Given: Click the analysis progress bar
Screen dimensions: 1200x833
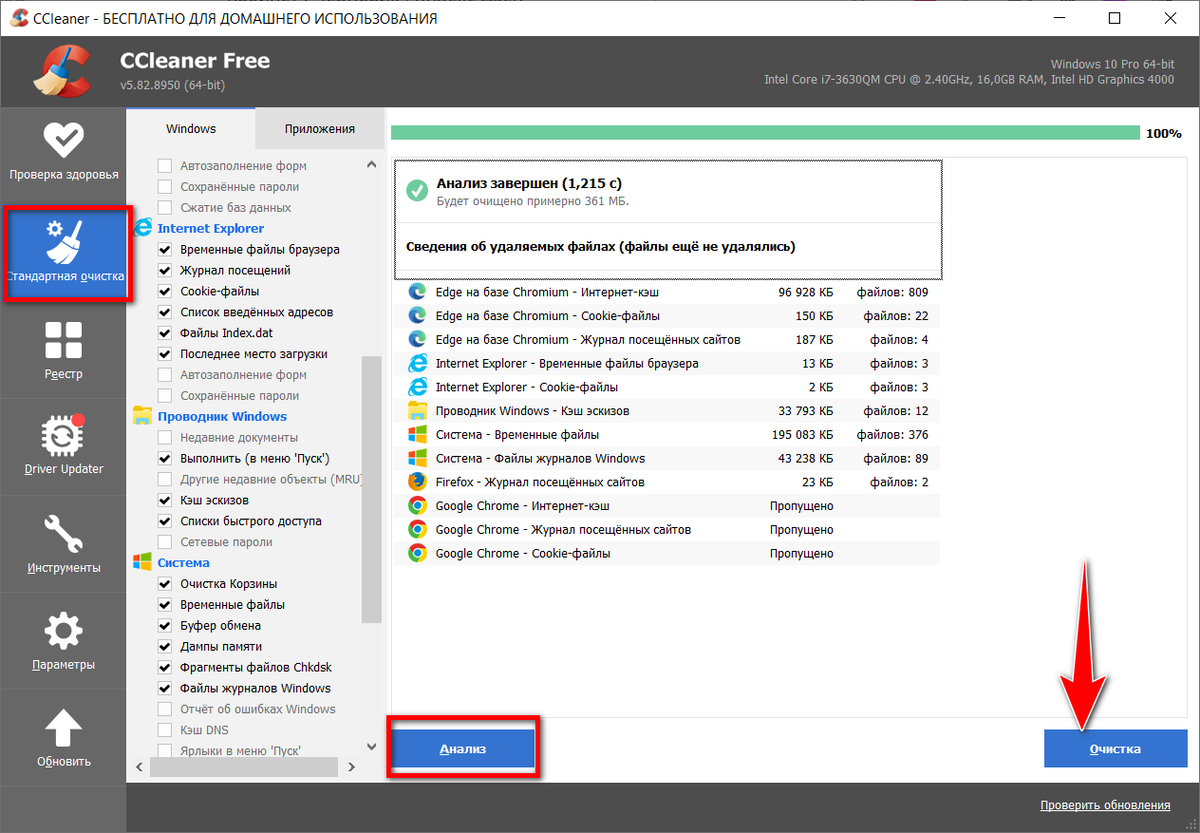Looking at the screenshot, I should pos(765,133).
